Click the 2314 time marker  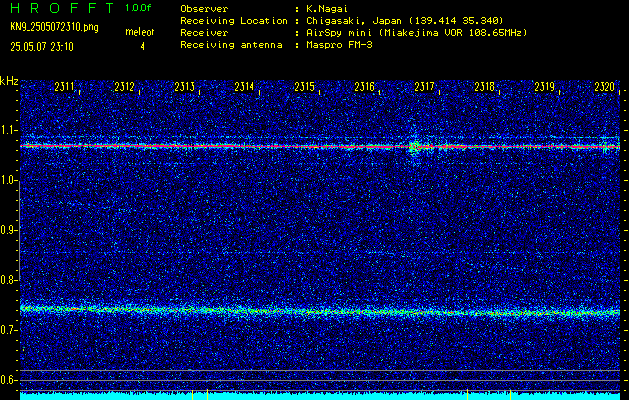(x=244, y=87)
